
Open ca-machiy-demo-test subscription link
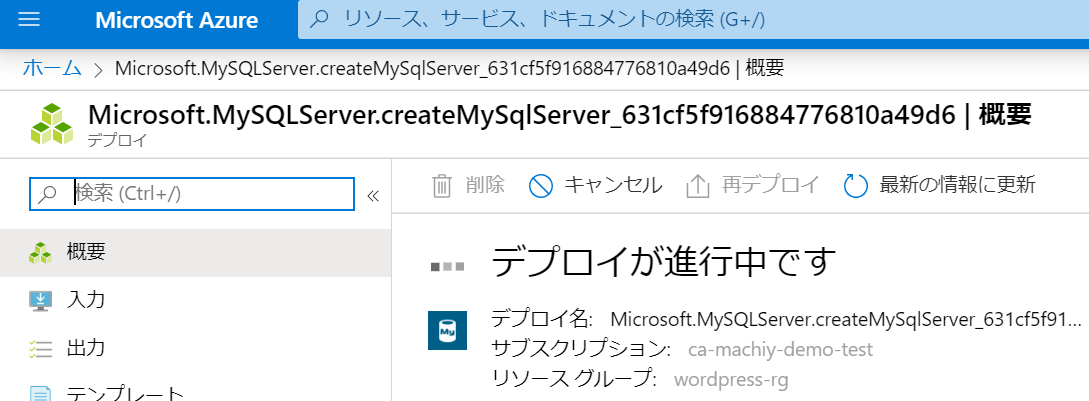tap(780, 349)
